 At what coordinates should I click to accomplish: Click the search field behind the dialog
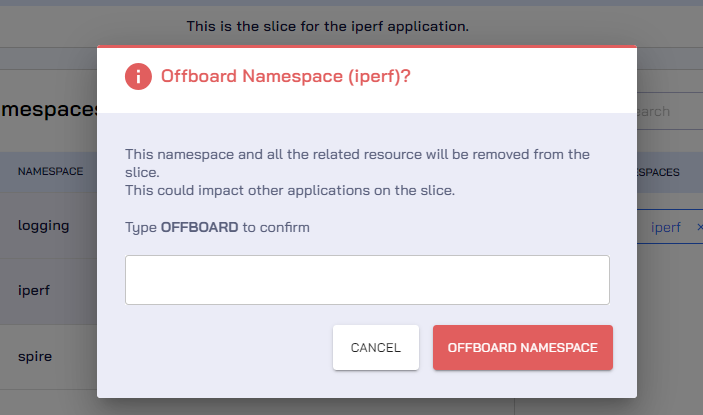pos(670,111)
